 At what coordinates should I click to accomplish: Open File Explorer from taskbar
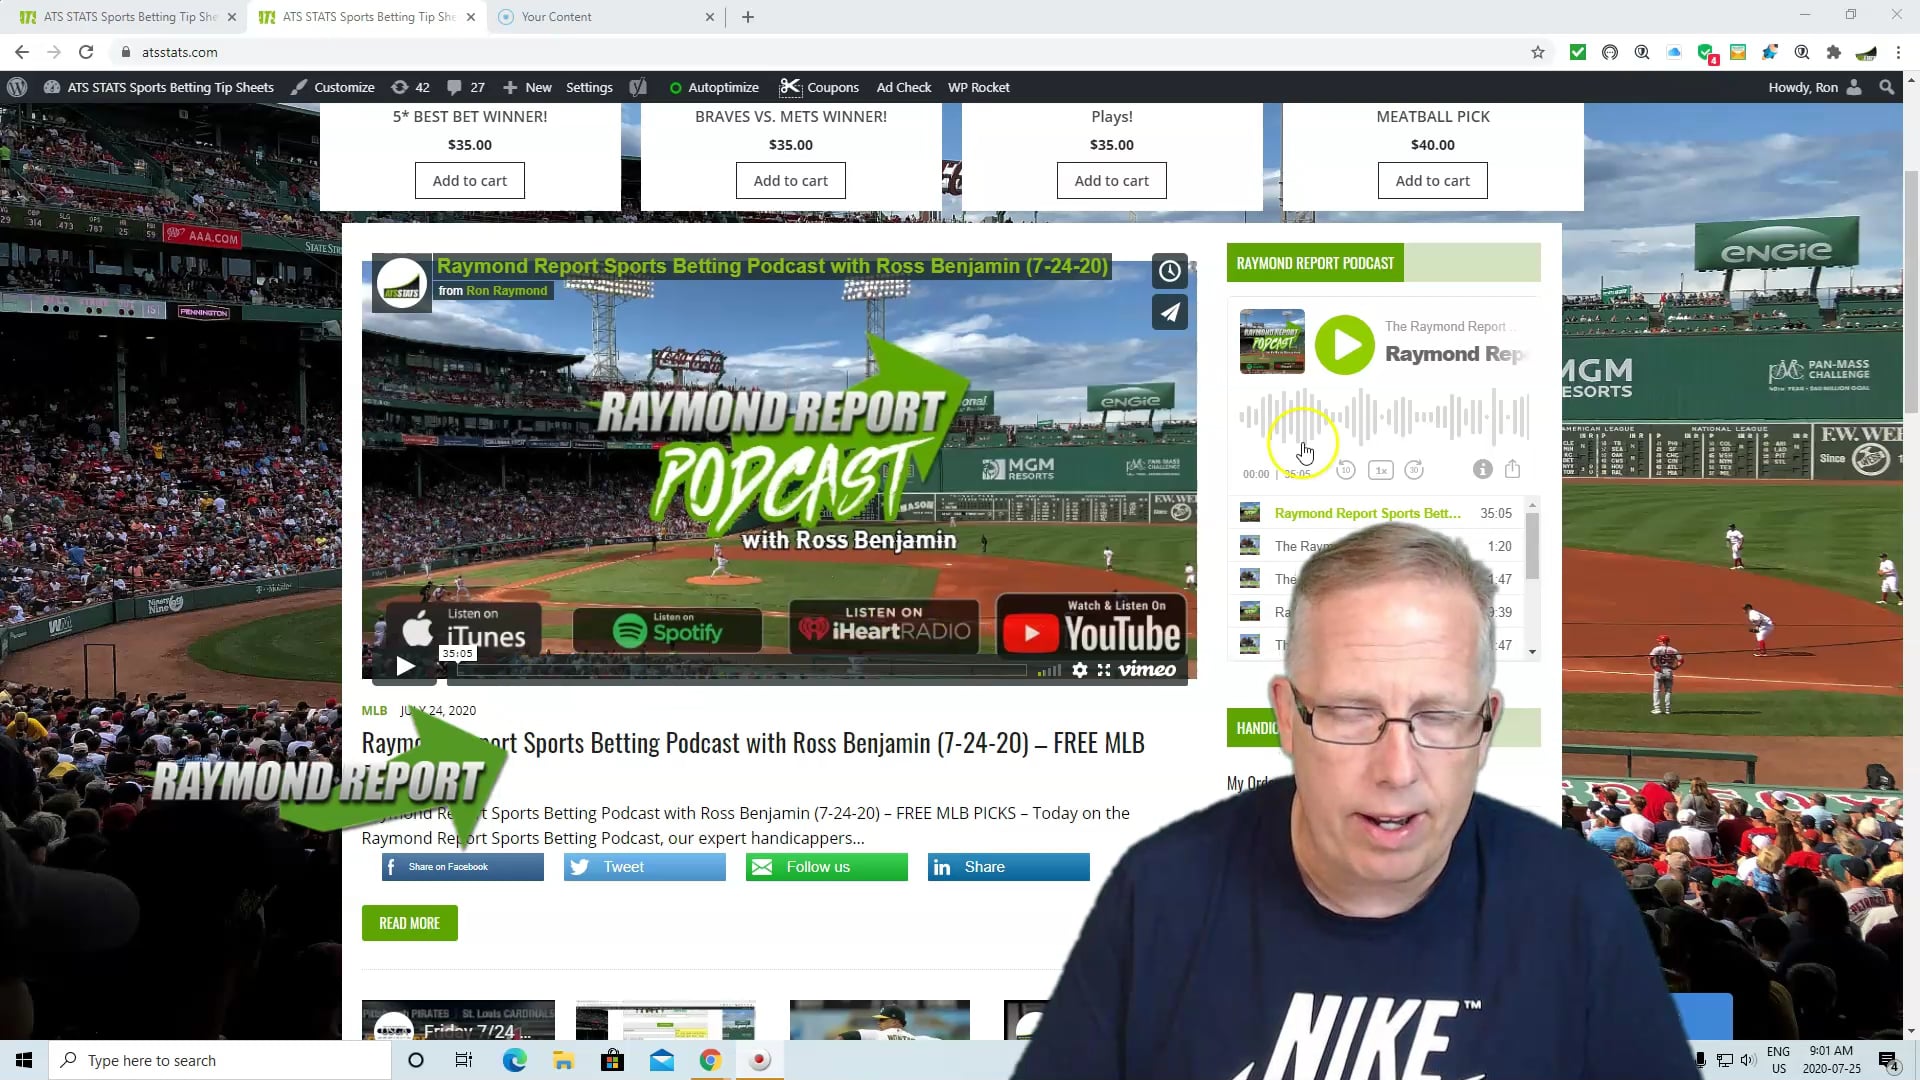pyautogui.click(x=563, y=1060)
